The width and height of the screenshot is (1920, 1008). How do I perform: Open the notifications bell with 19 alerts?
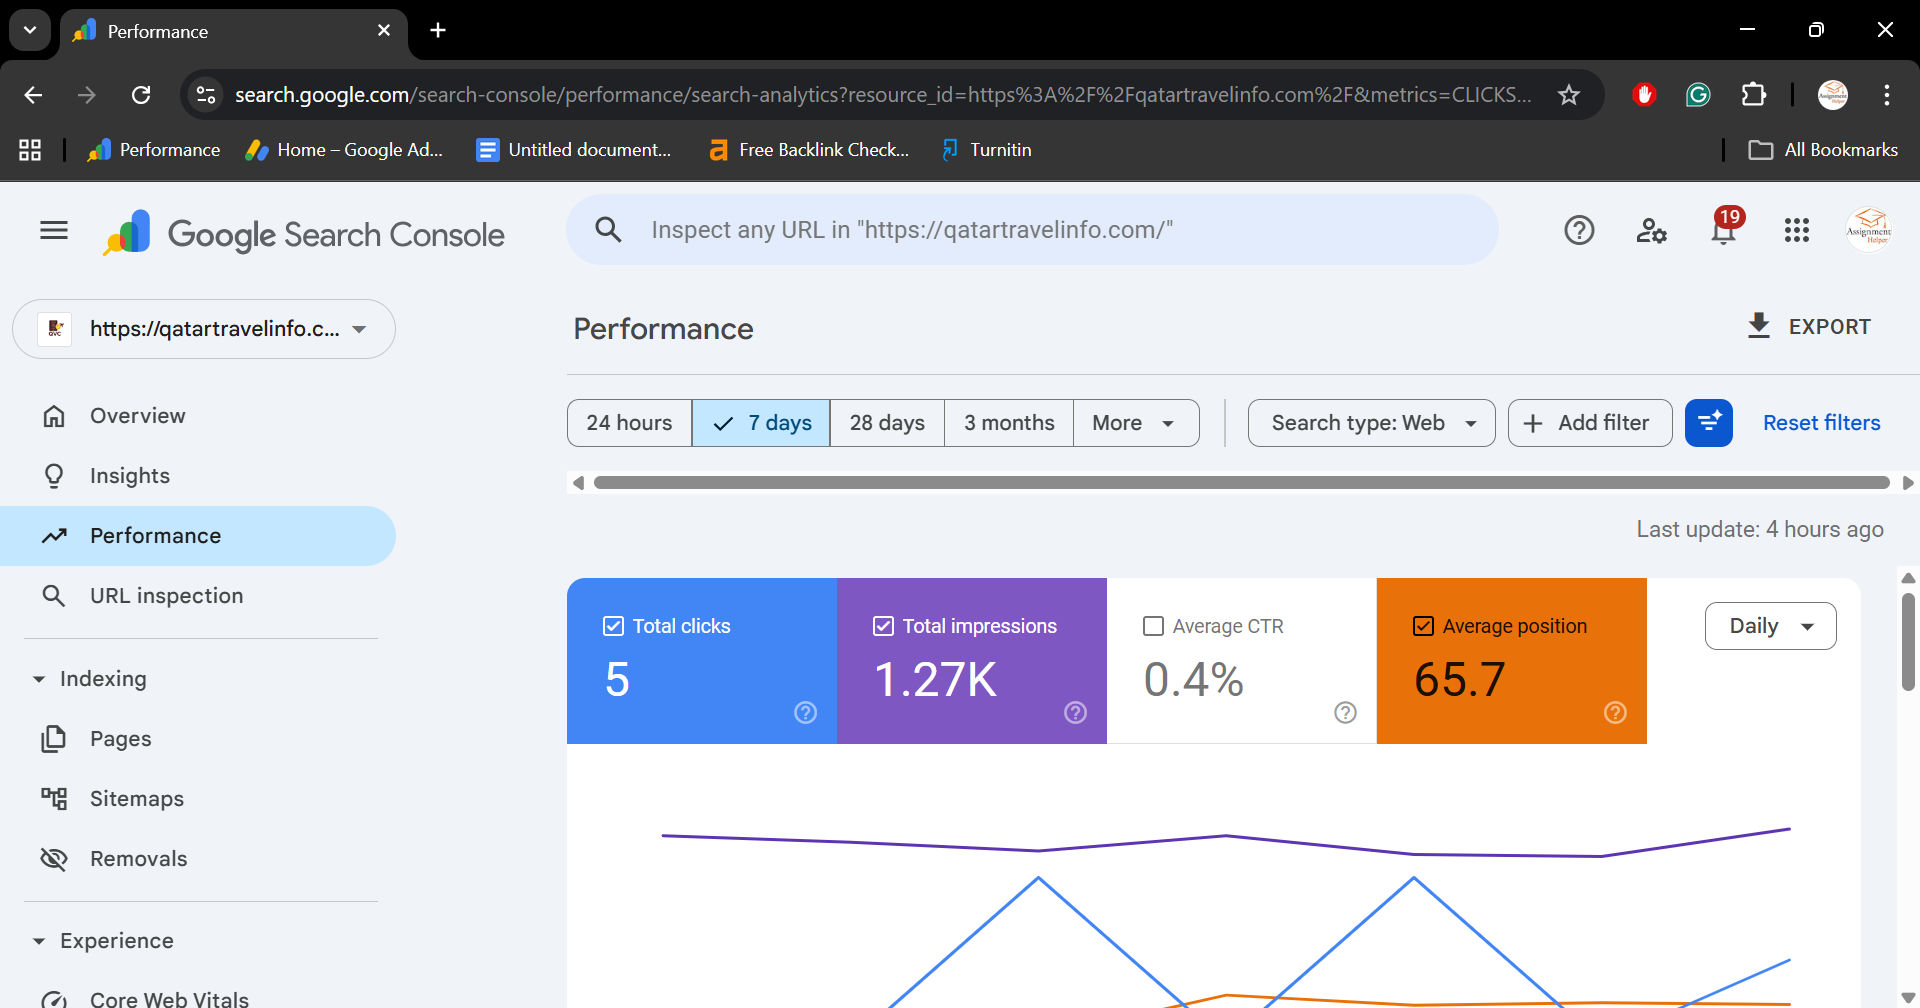pyautogui.click(x=1724, y=229)
